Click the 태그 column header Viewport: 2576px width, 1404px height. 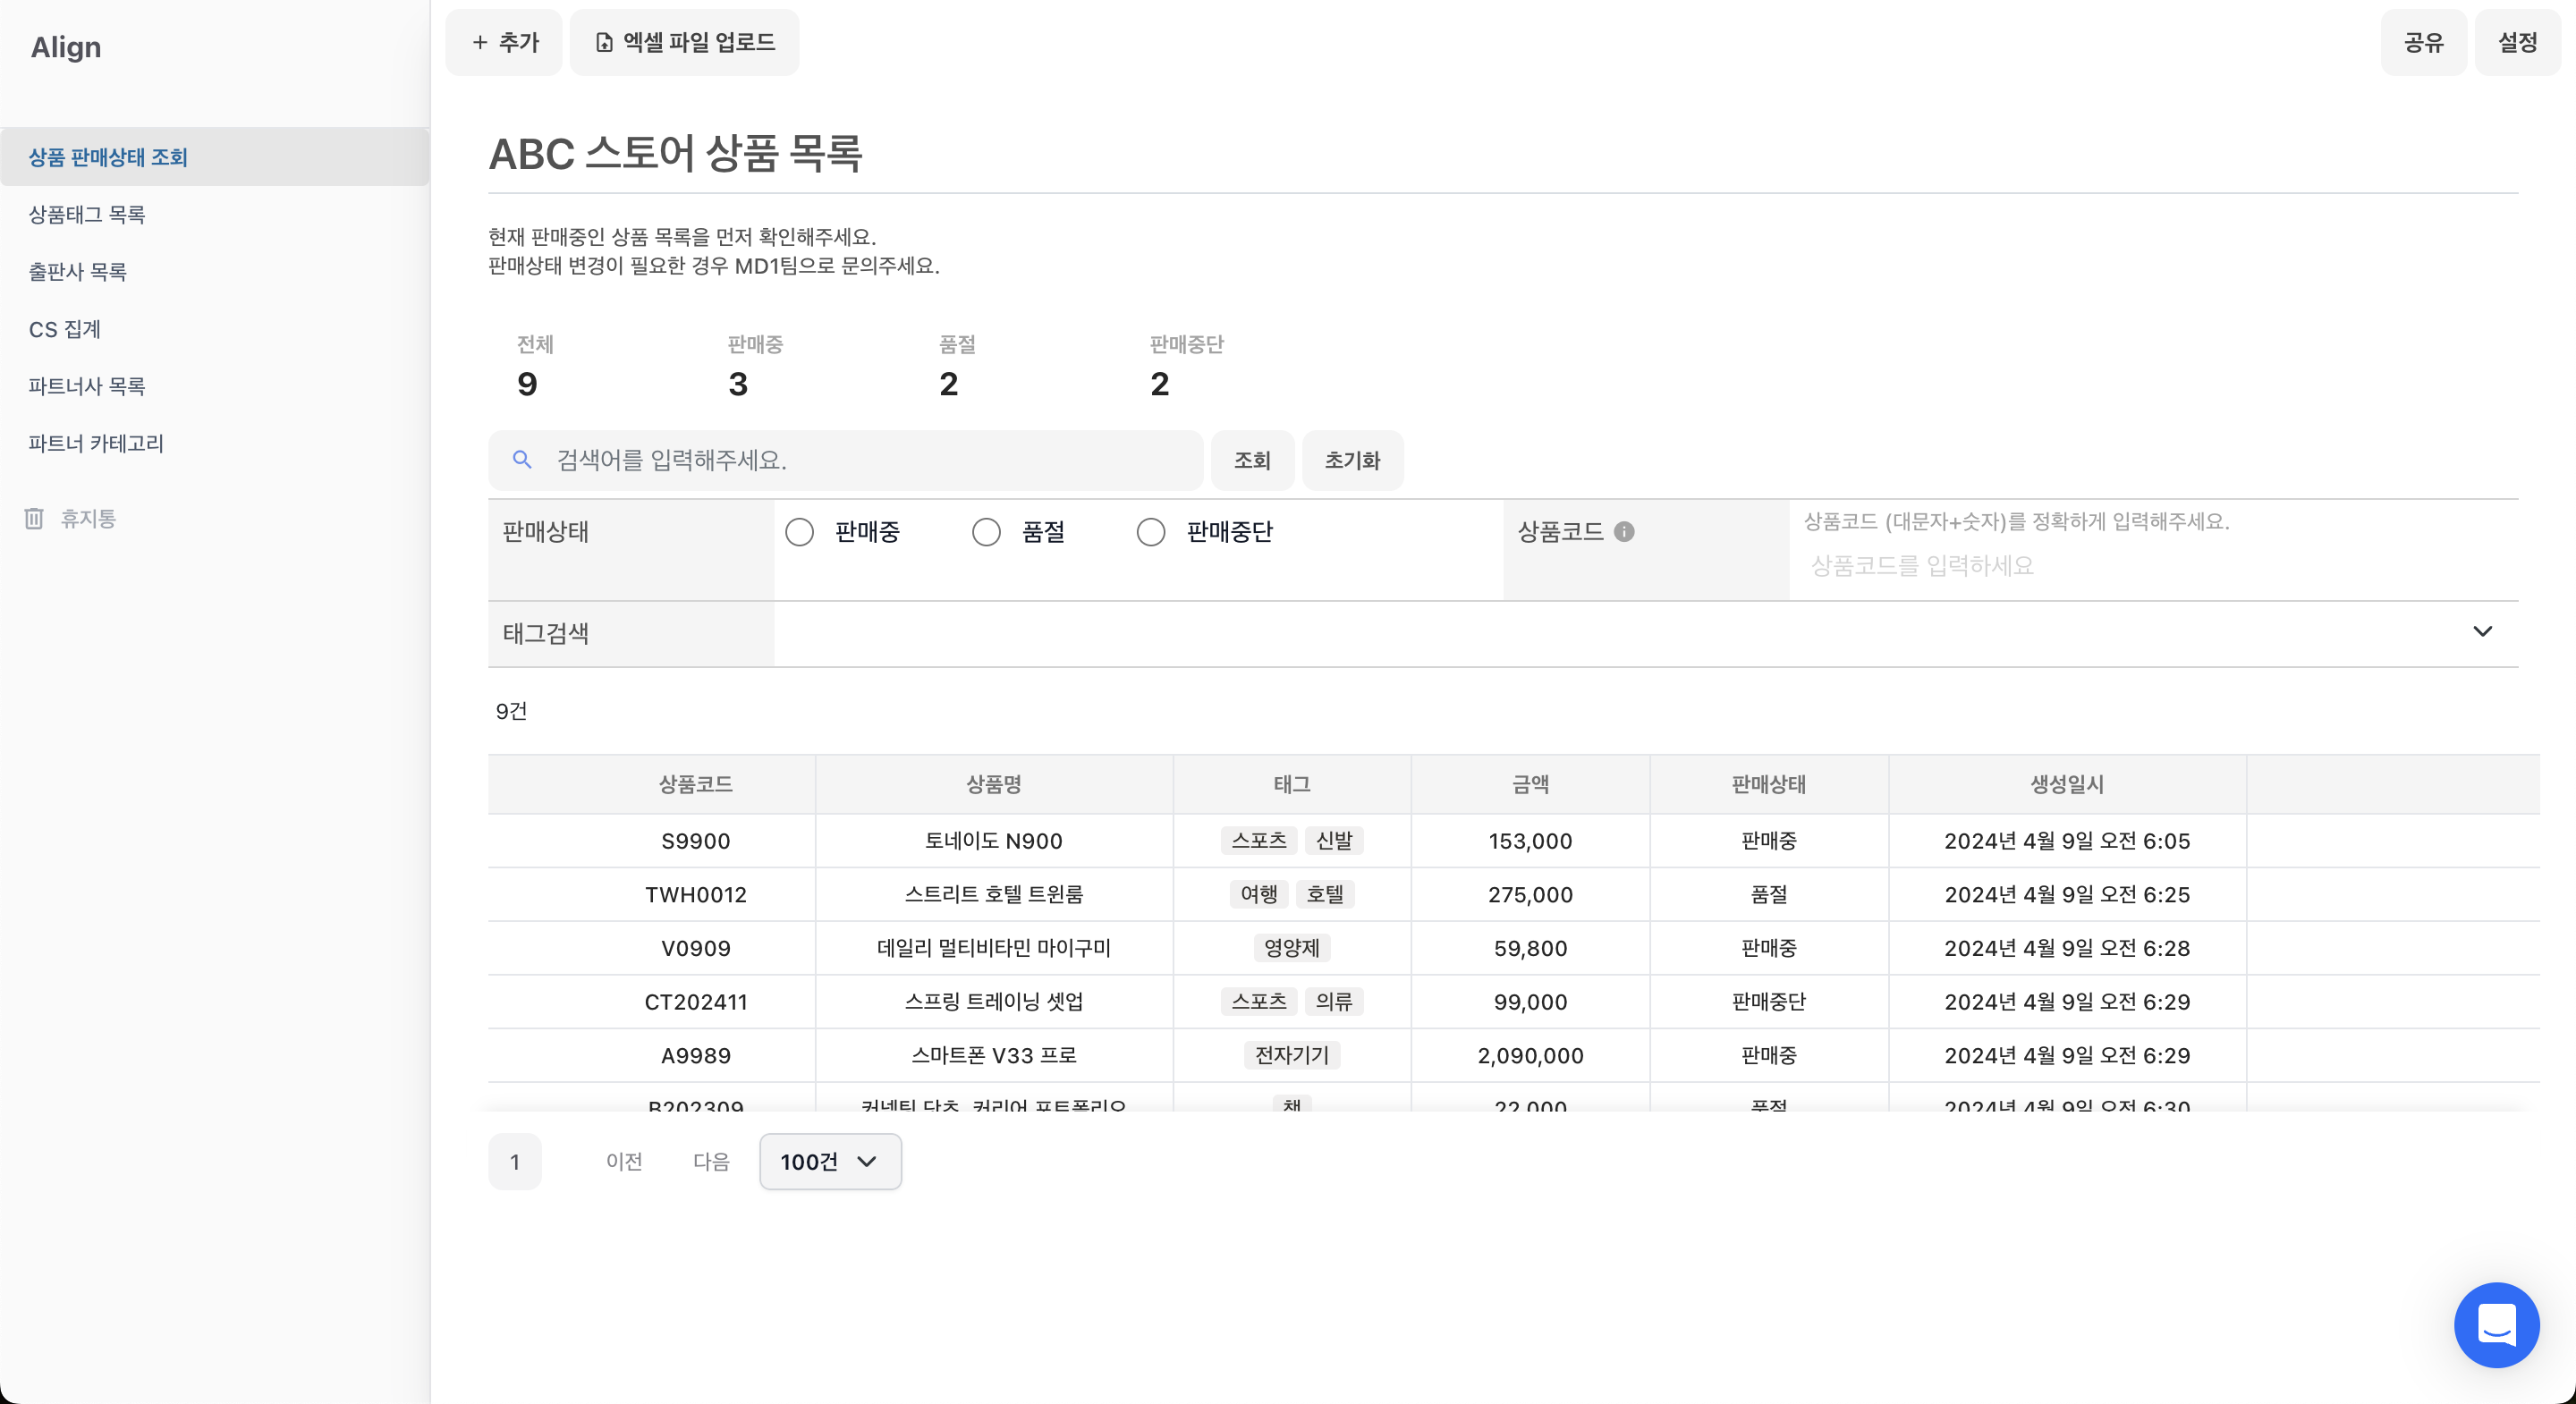coord(1291,785)
